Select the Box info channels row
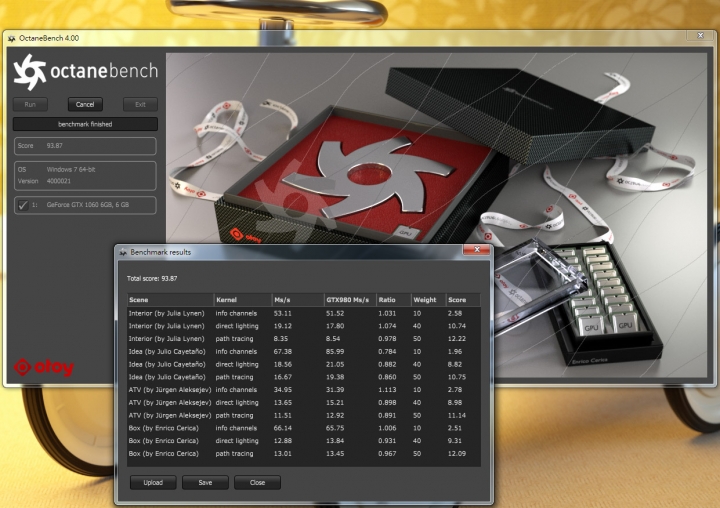The height and width of the screenshot is (508, 720). pyautogui.click(x=304, y=428)
